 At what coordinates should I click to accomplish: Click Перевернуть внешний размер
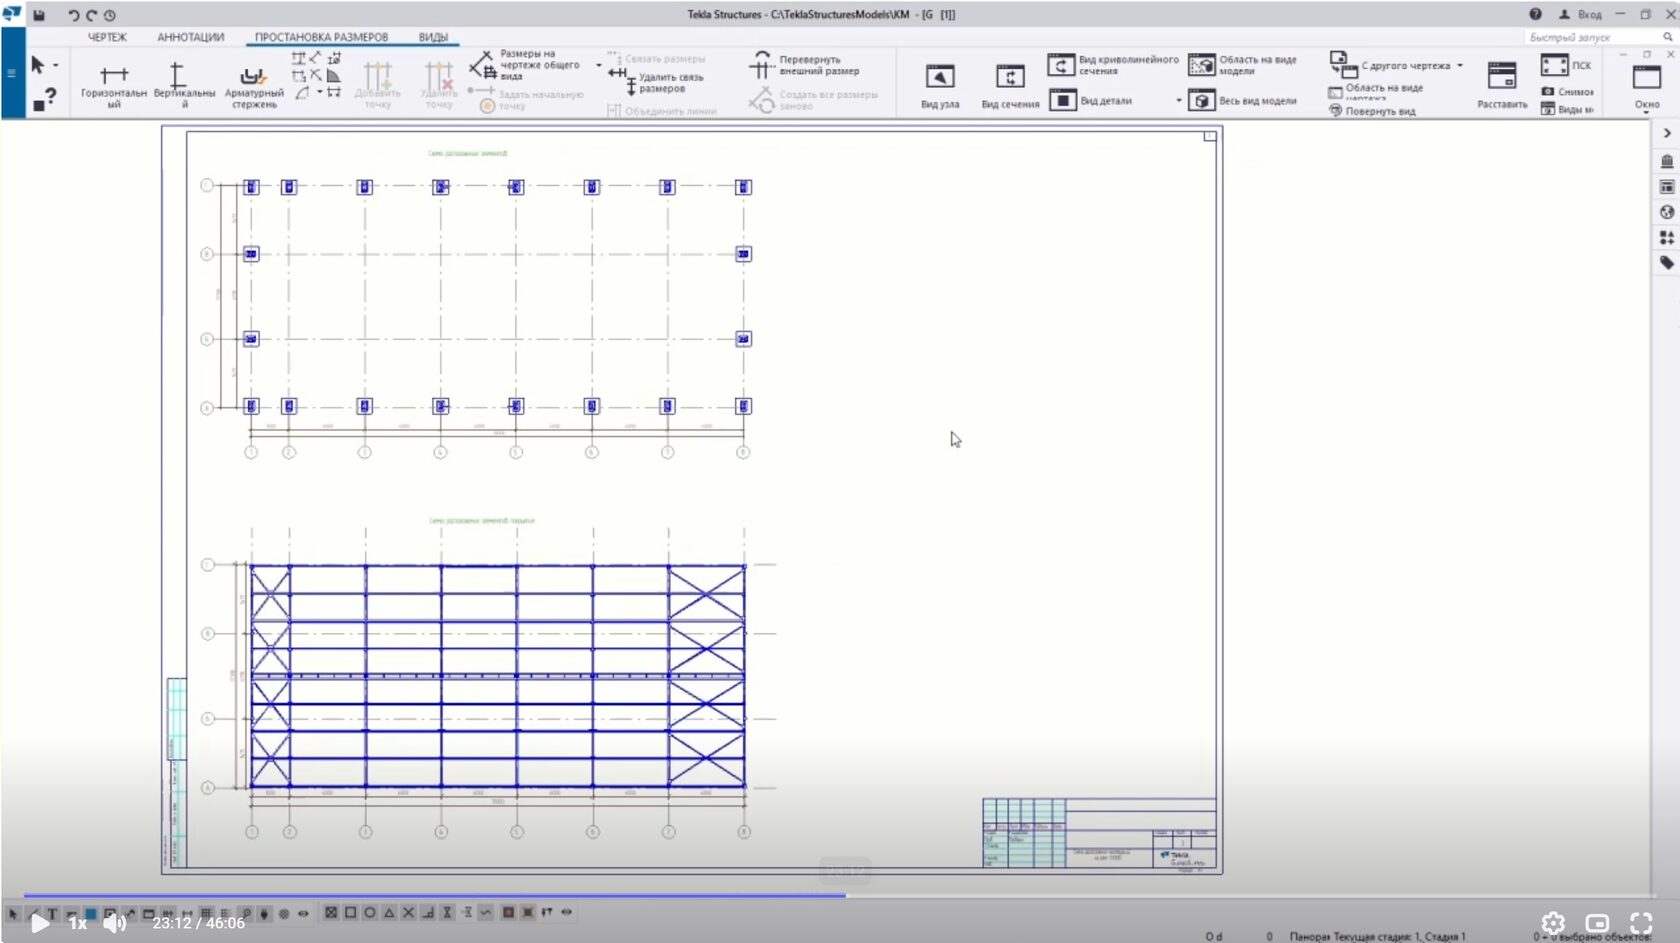pyautogui.click(x=805, y=65)
